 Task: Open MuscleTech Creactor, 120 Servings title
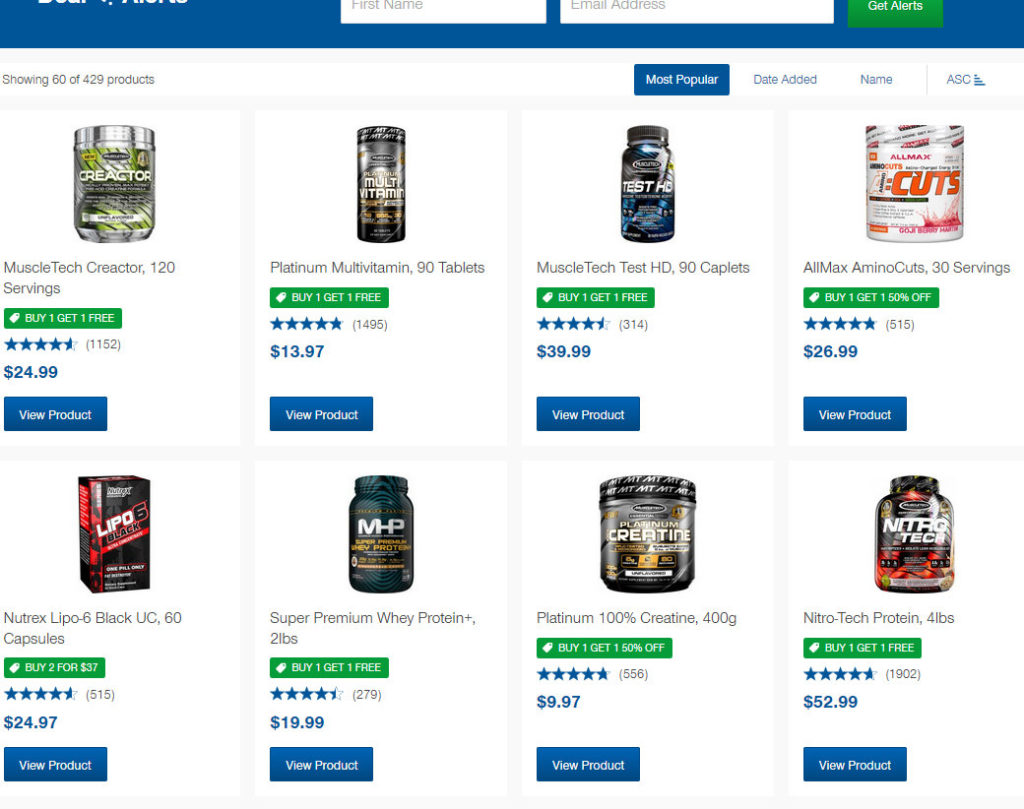pyautogui.click(x=89, y=278)
